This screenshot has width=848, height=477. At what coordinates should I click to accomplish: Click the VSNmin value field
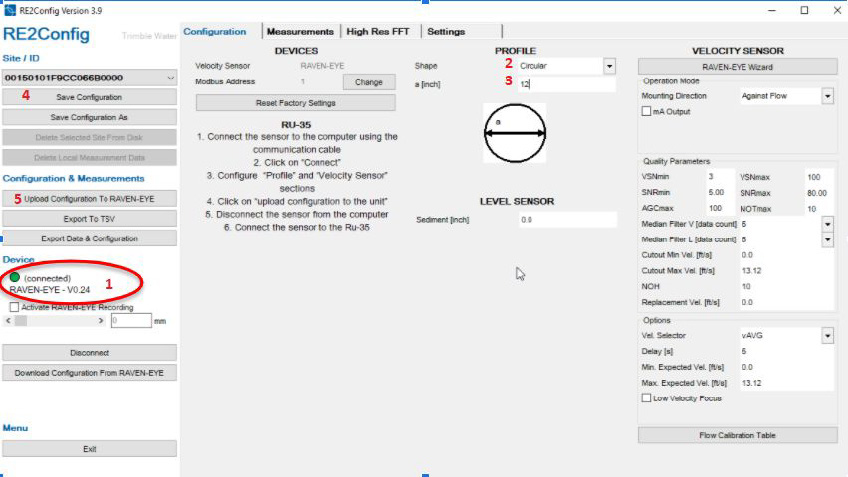pyautogui.click(x=720, y=177)
